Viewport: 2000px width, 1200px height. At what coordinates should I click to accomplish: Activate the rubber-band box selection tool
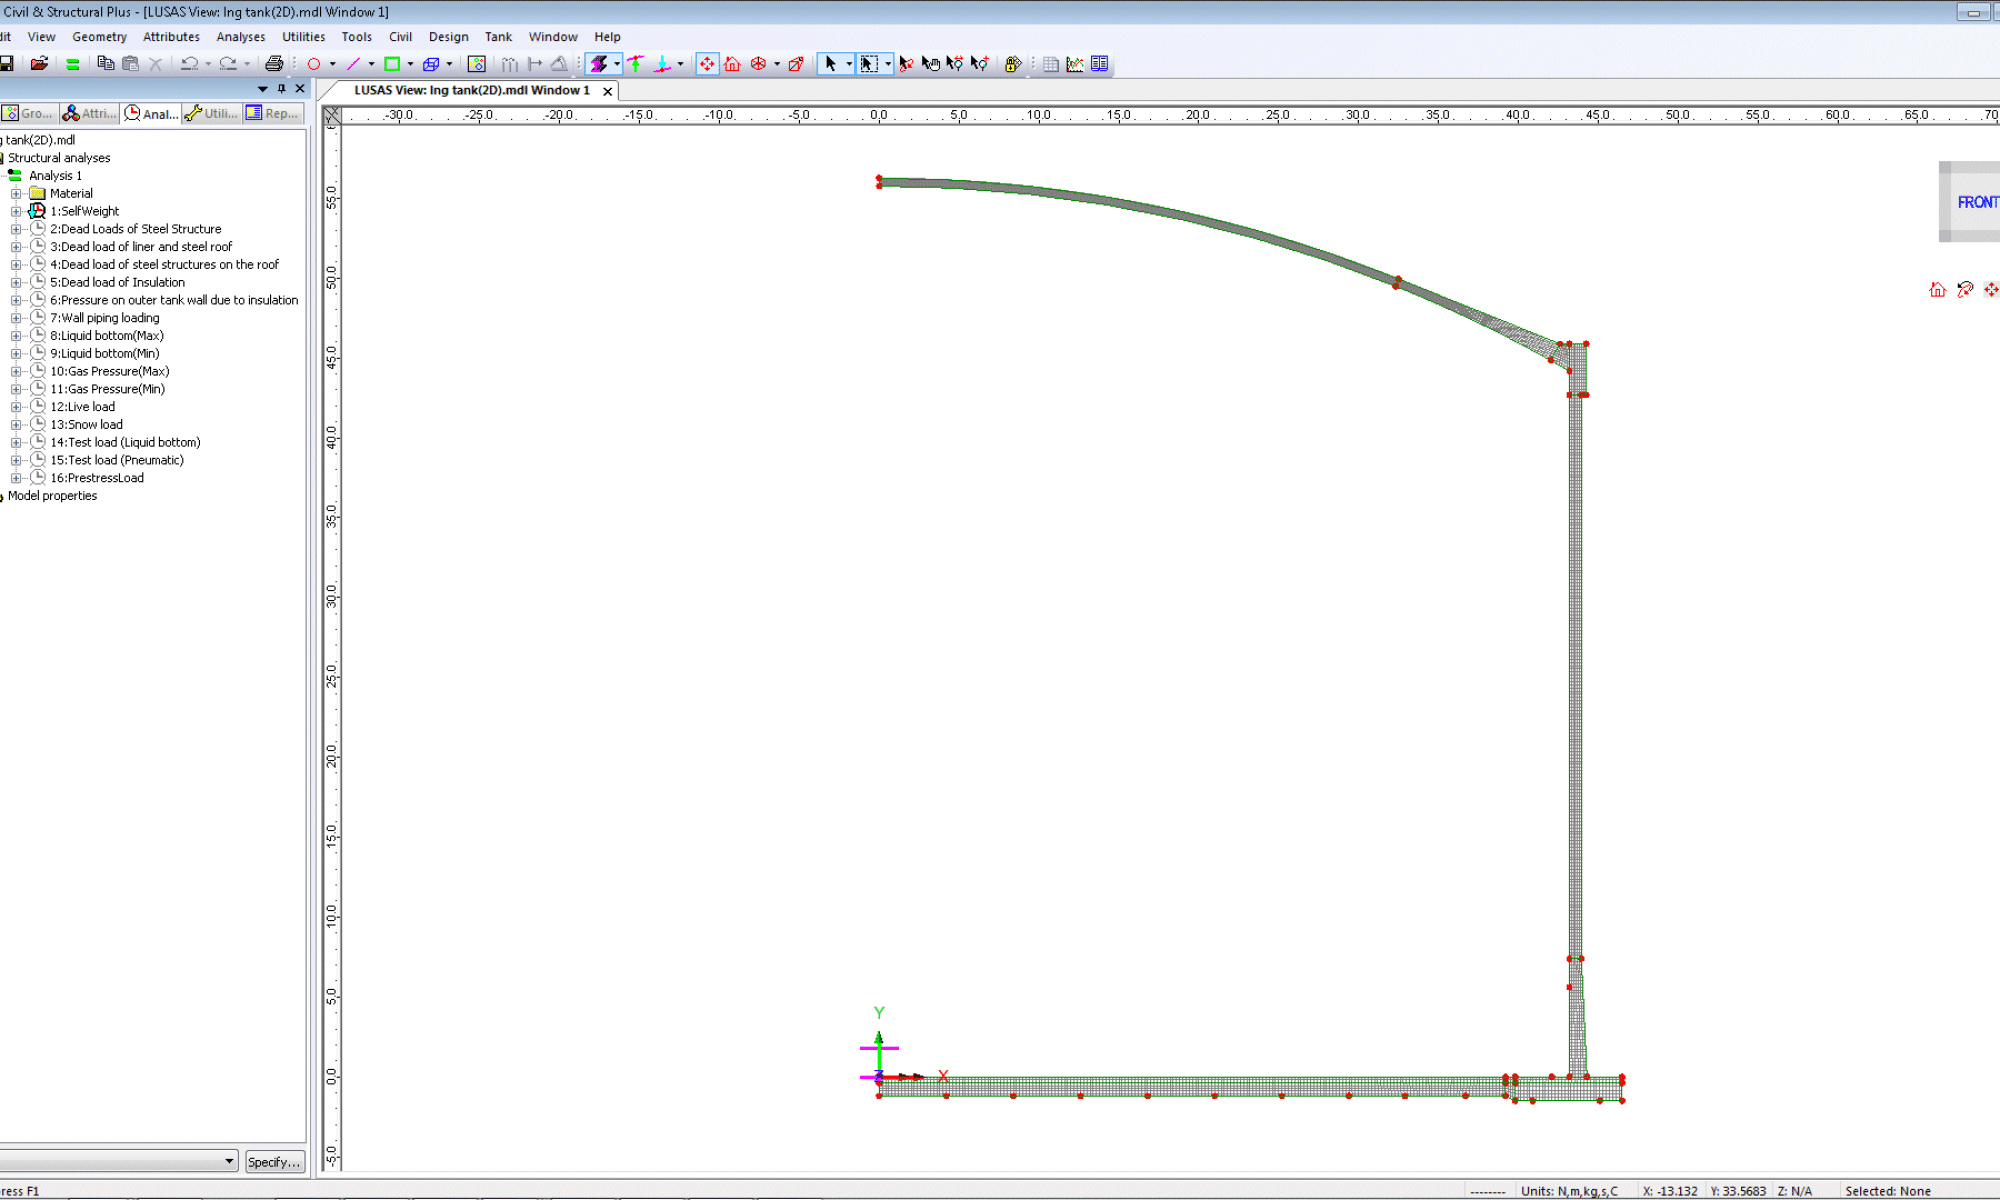pyautogui.click(x=869, y=63)
